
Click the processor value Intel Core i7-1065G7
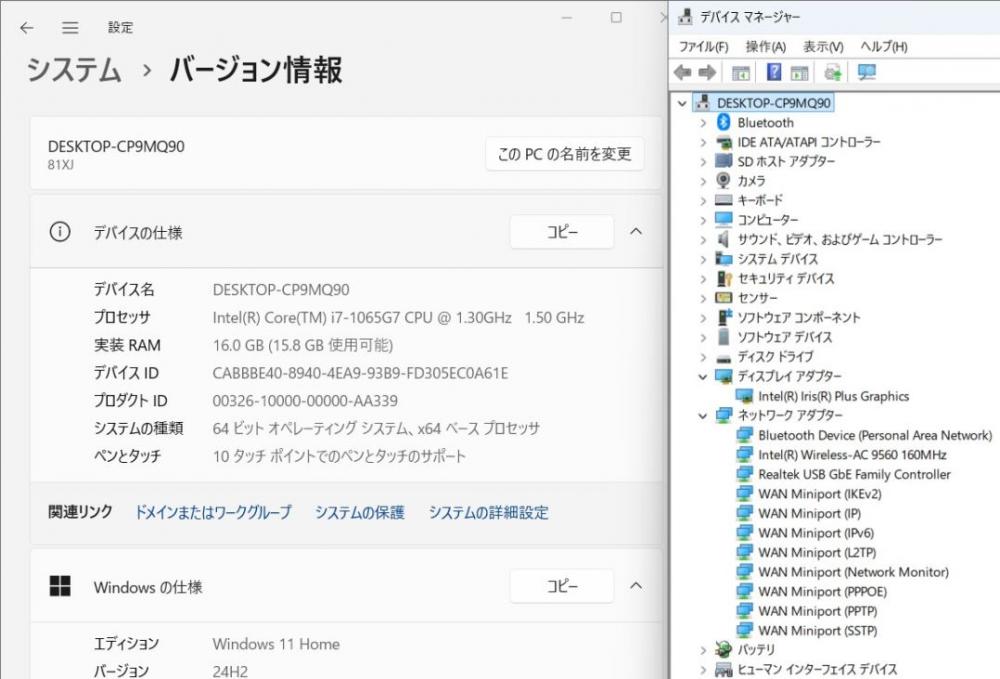click(399, 318)
